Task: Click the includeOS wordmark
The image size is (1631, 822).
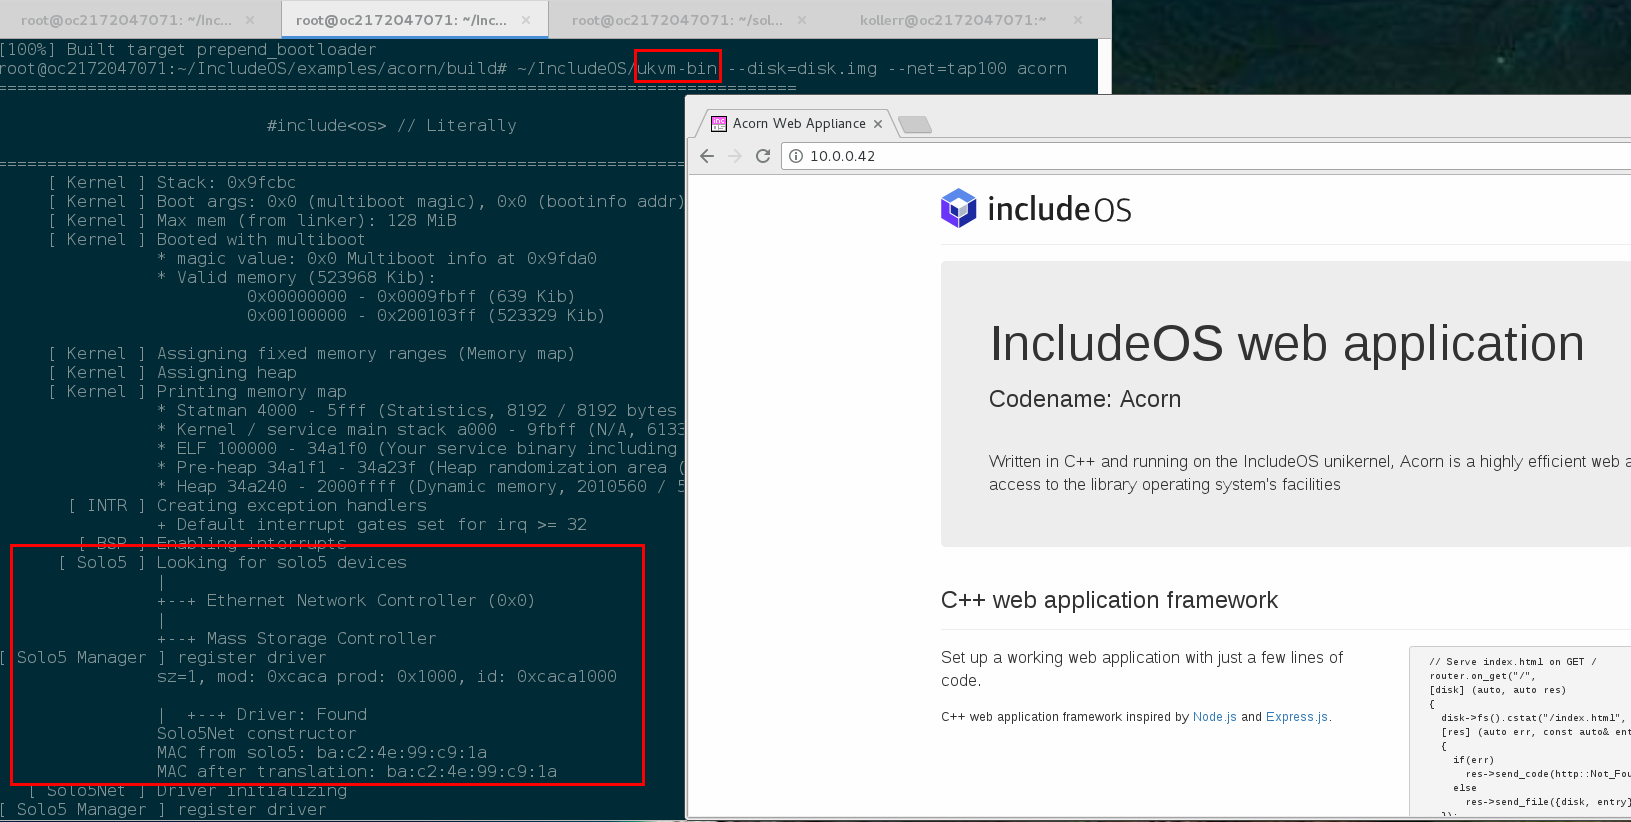Action: [x=1060, y=209]
